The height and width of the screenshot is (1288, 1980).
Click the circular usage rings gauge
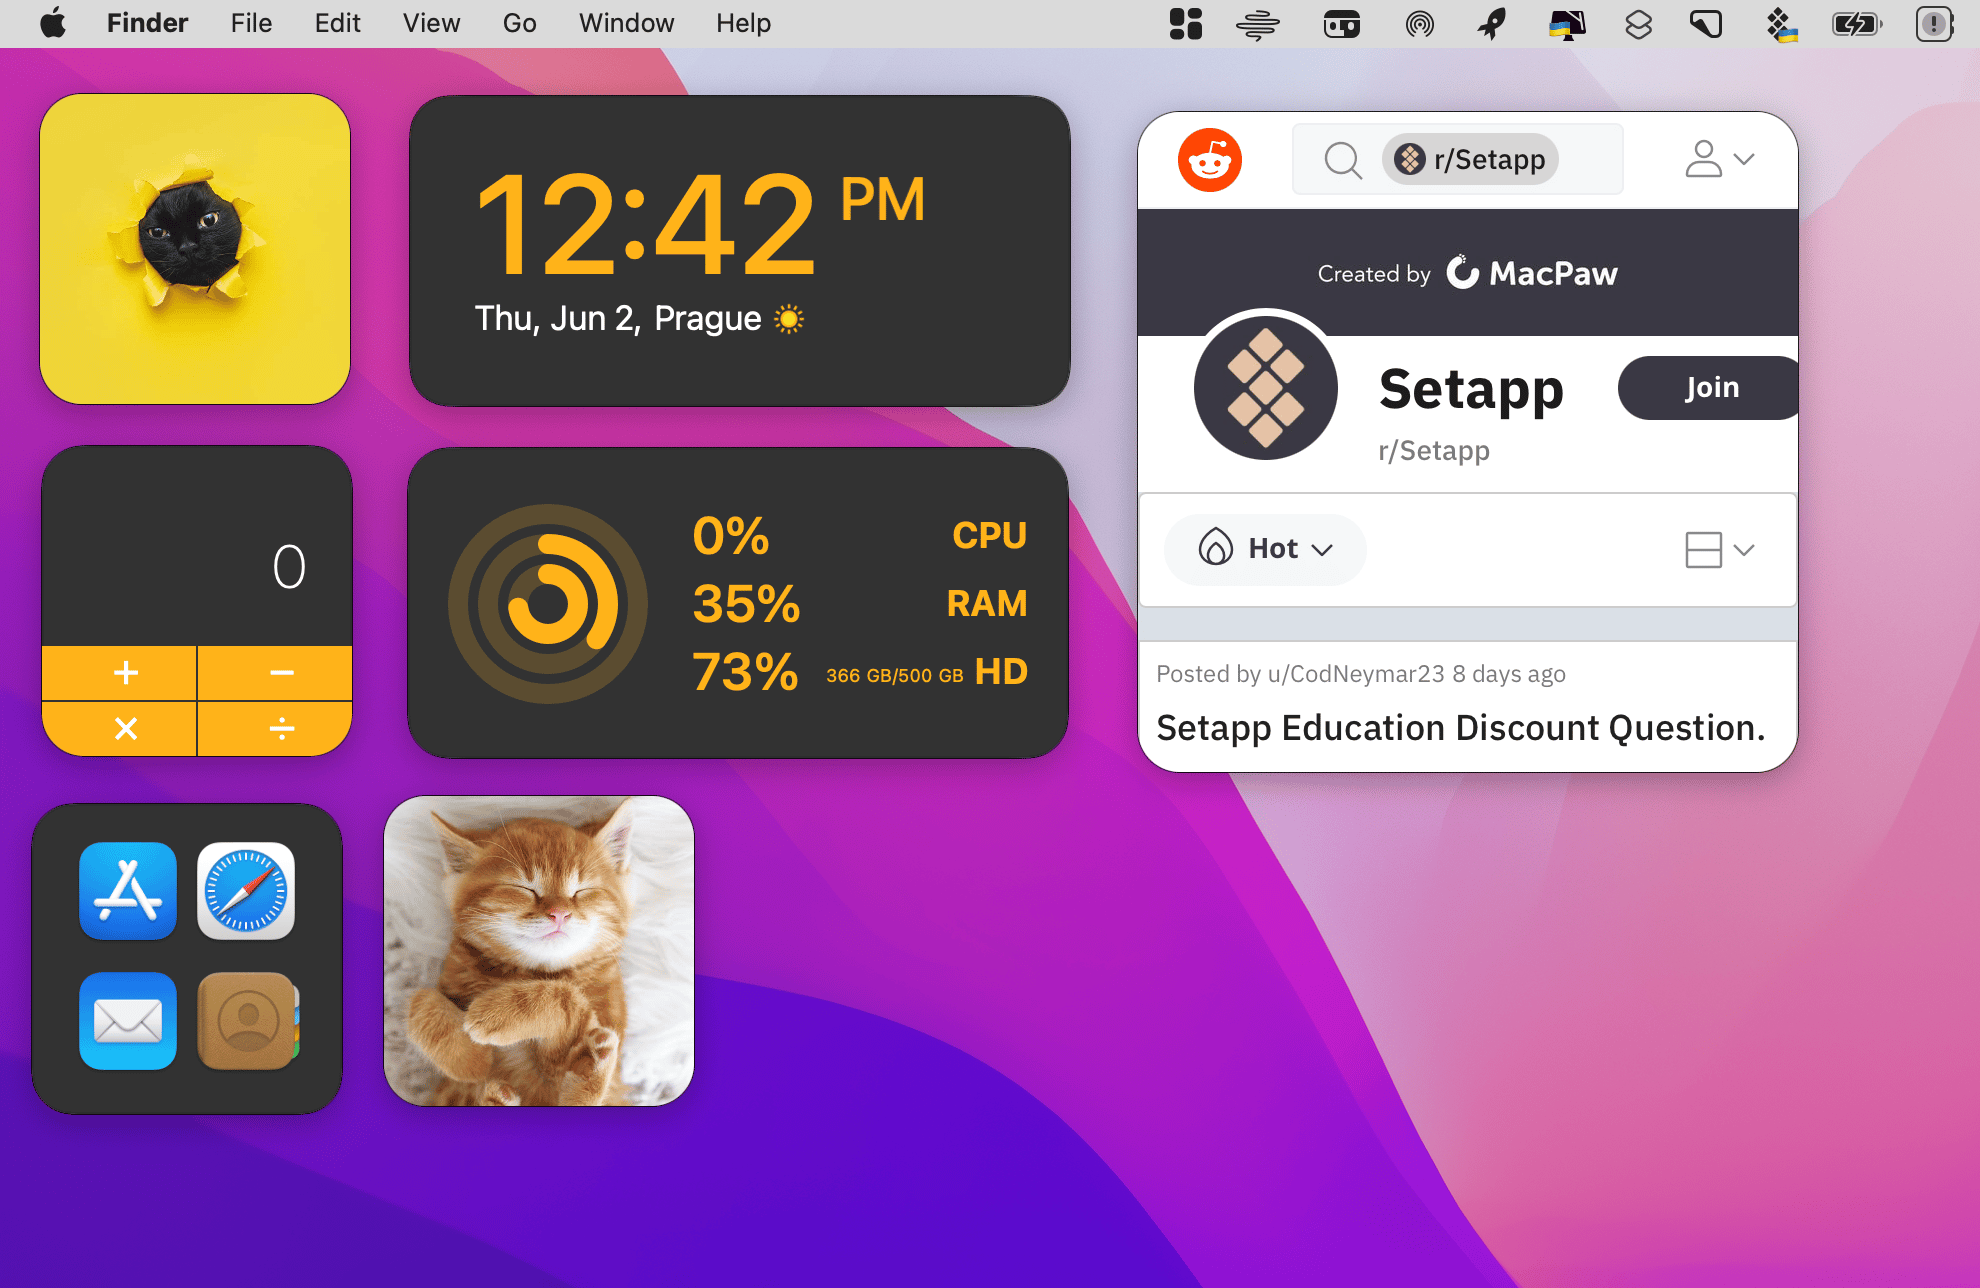pos(548,603)
